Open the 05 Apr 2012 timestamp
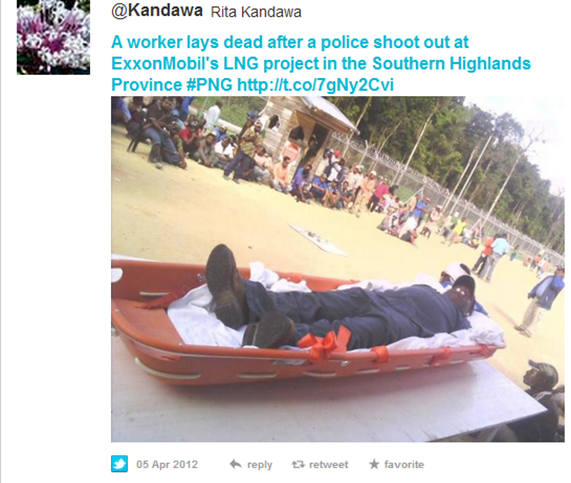This screenshot has height=483, width=571. tap(167, 464)
